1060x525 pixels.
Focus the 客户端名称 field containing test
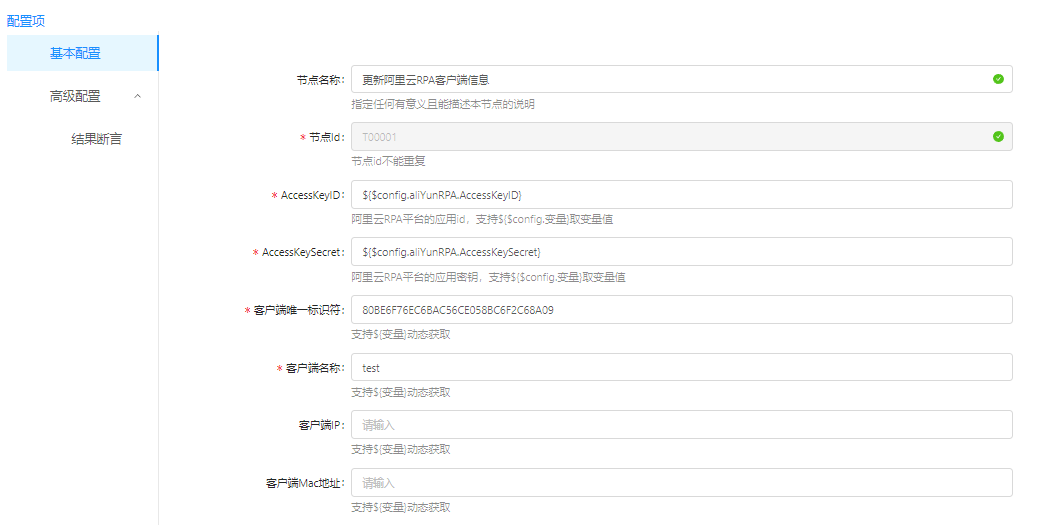(680, 368)
